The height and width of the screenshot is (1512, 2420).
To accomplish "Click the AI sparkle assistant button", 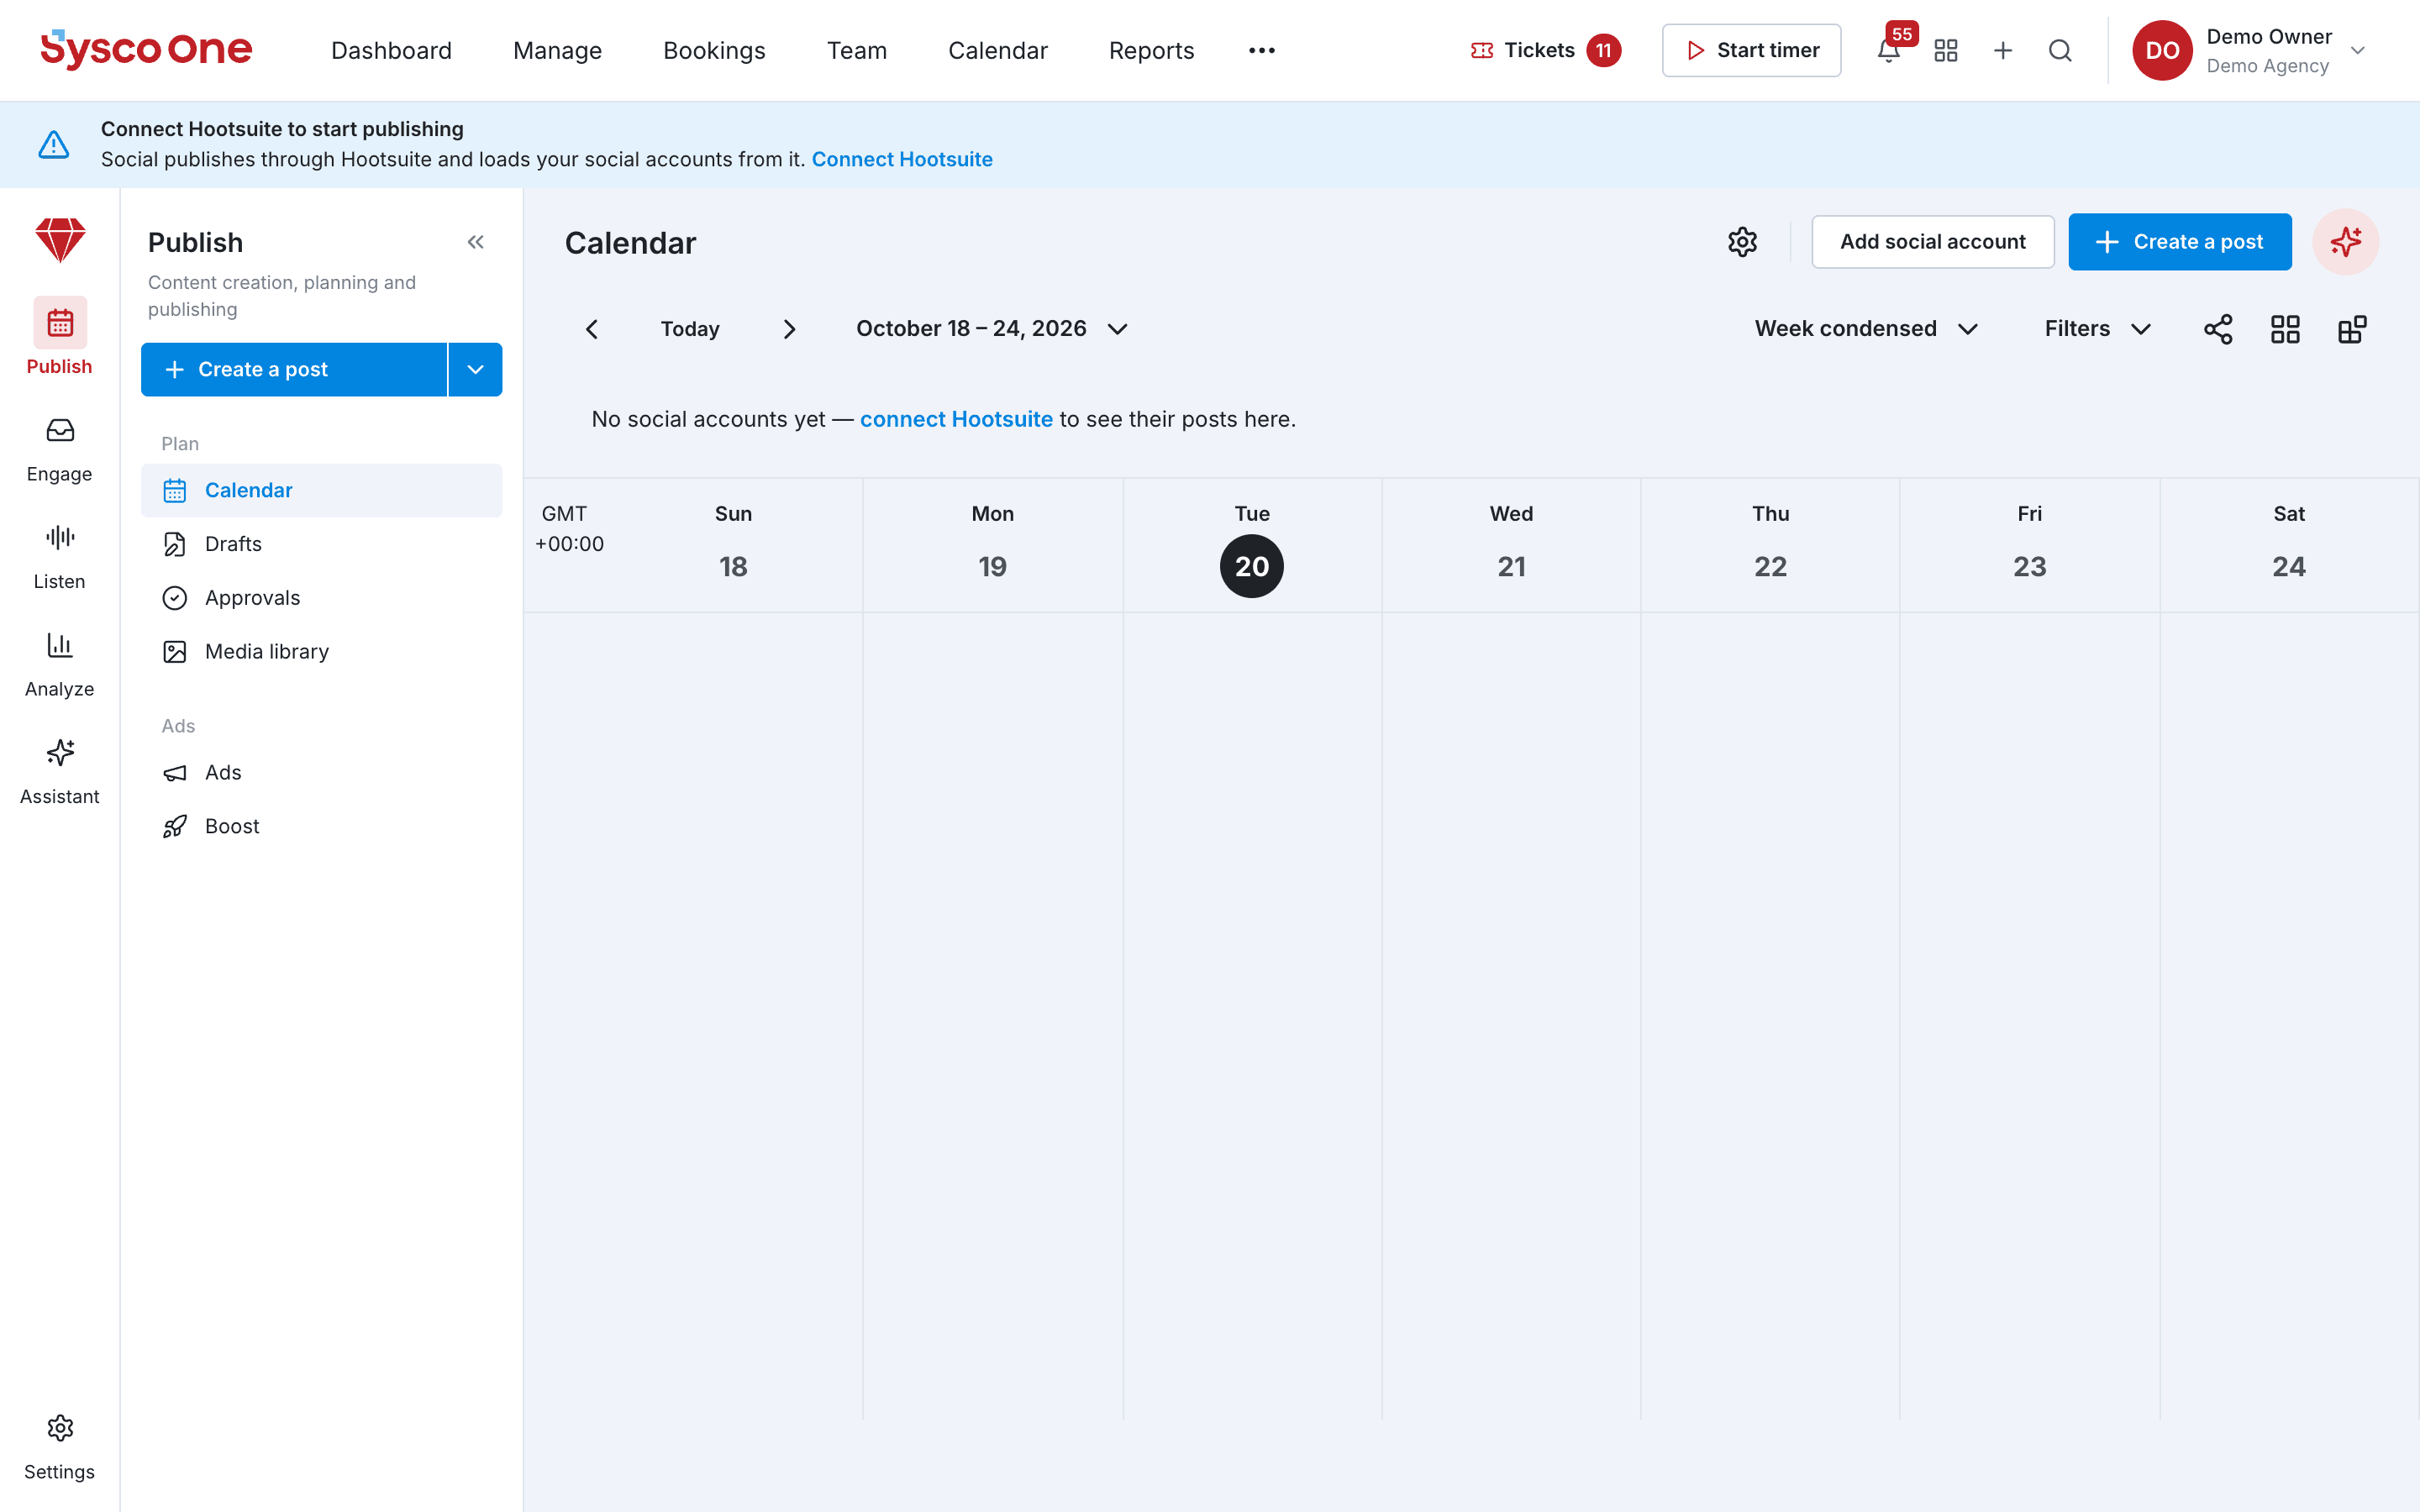I will (2345, 242).
